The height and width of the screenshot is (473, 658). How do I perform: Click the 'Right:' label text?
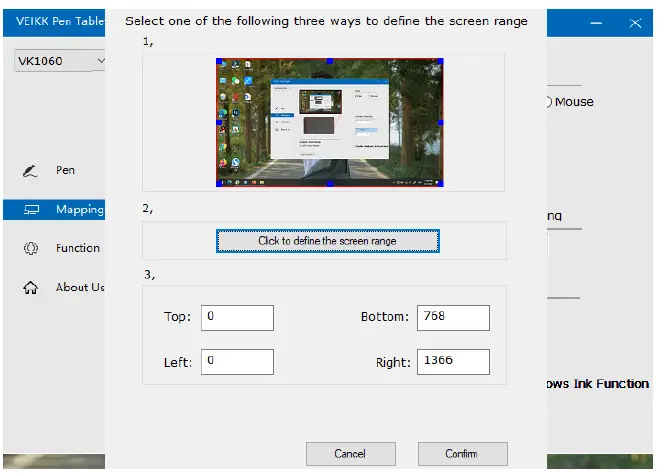coord(393,362)
